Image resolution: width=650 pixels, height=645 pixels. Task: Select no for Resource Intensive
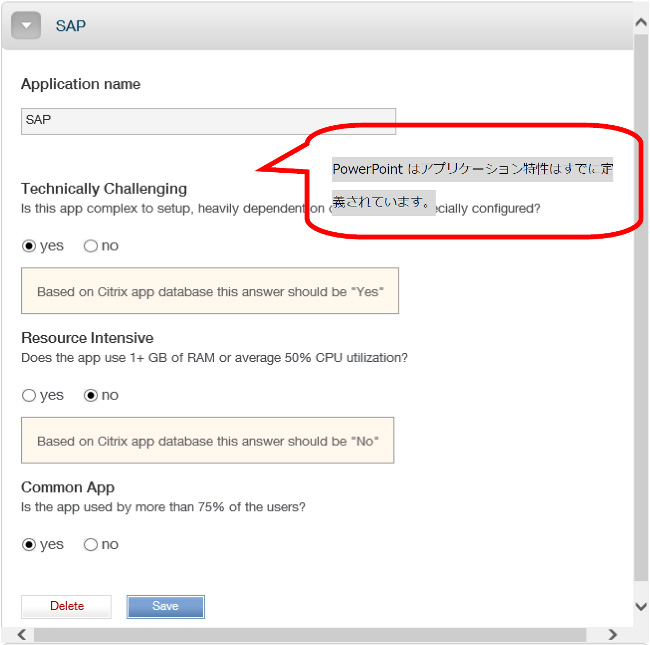tap(91, 395)
